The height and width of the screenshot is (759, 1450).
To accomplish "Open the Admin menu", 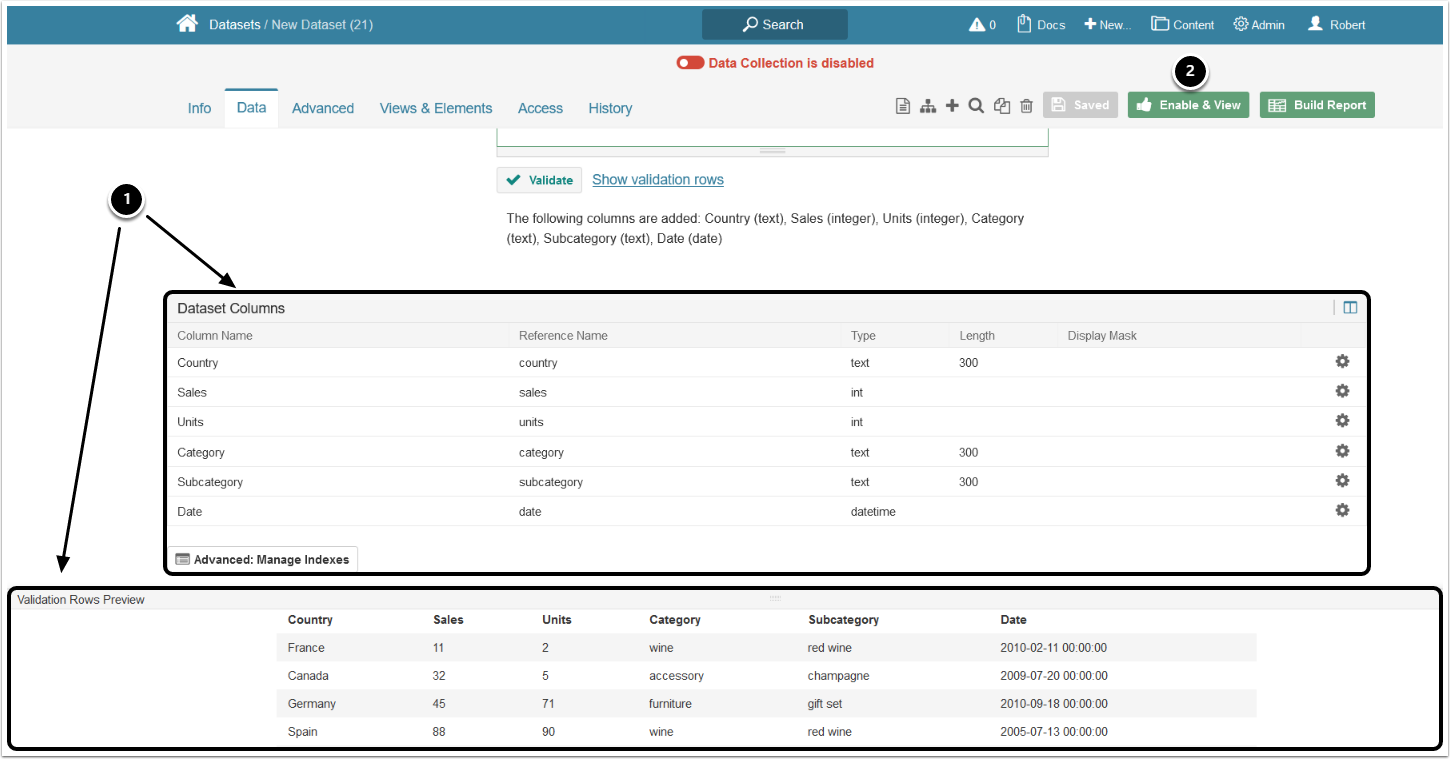I will coord(1259,25).
